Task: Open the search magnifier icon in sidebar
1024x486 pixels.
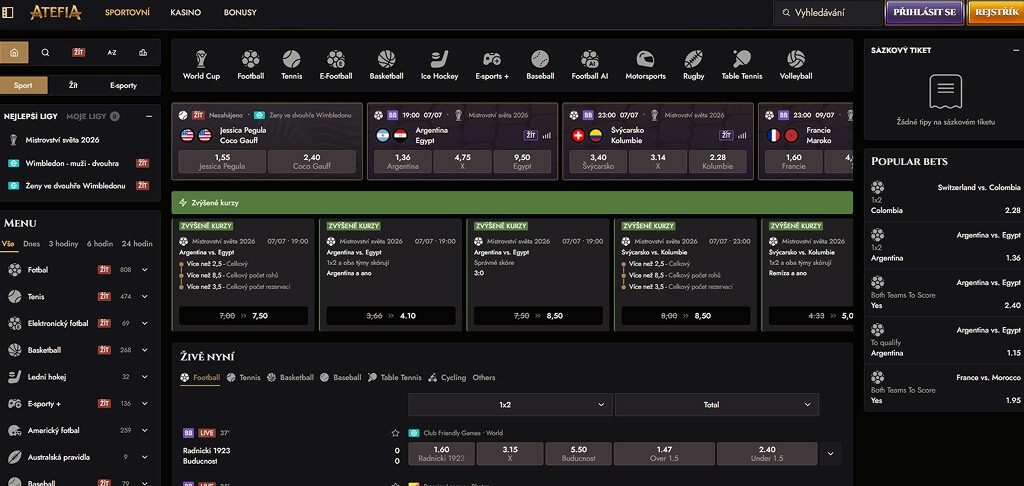Action: [x=45, y=53]
